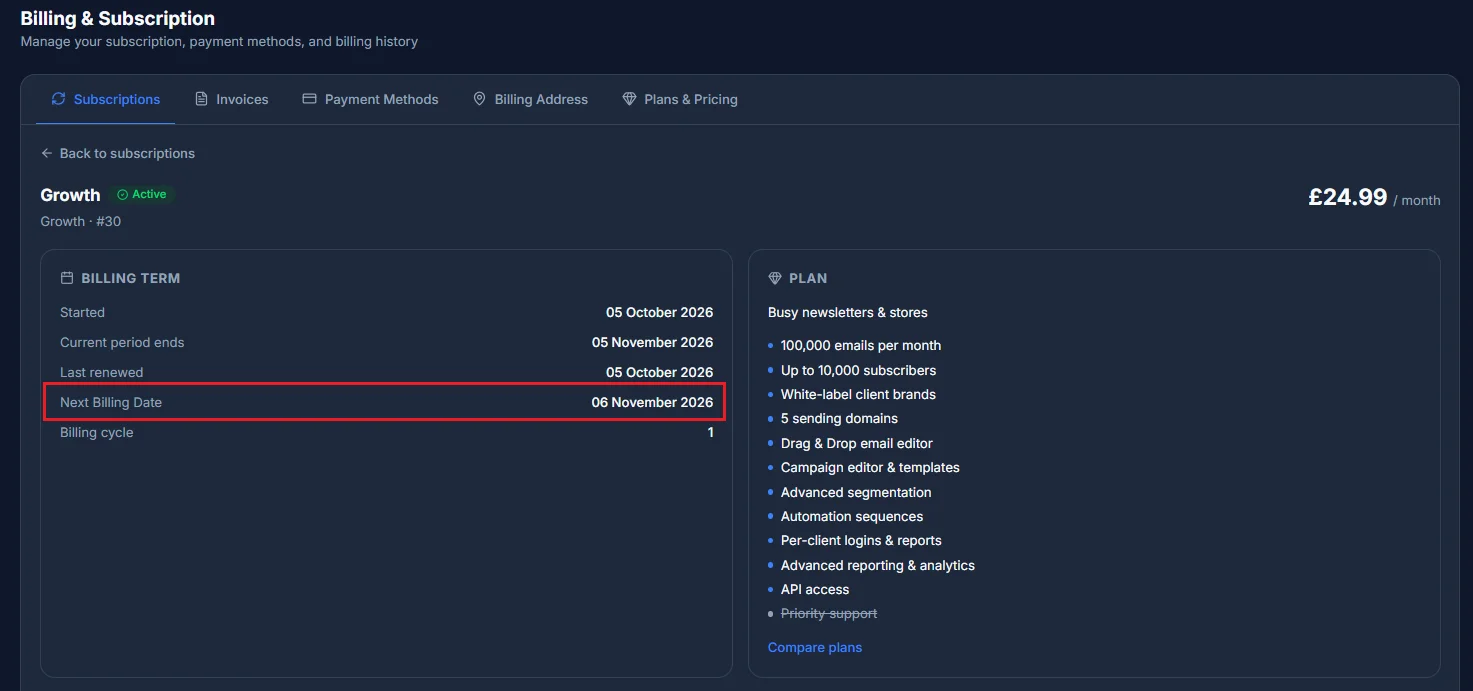
Task: Click the Billing & Subscription page title
Action: [x=117, y=18]
